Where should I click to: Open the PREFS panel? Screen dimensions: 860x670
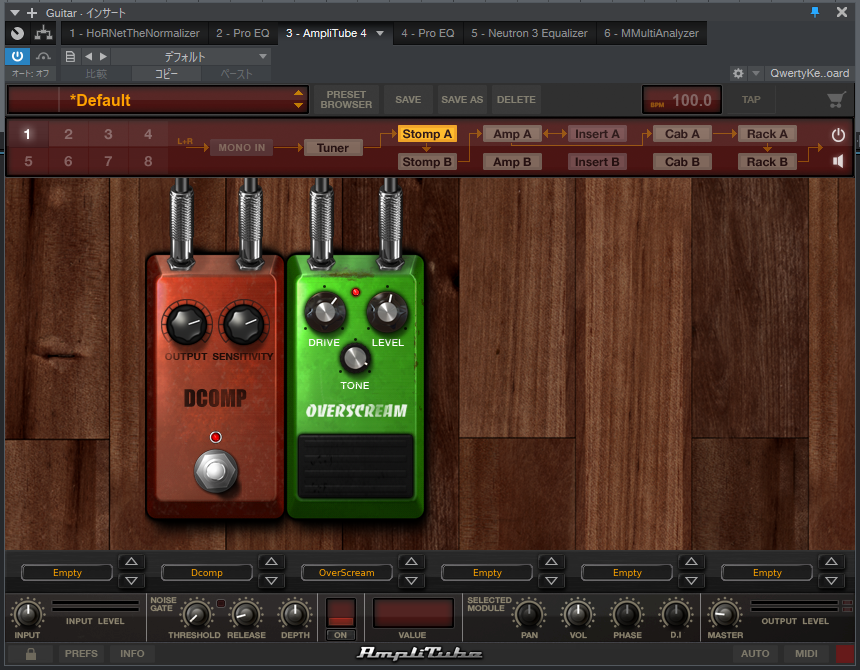(x=81, y=654)
